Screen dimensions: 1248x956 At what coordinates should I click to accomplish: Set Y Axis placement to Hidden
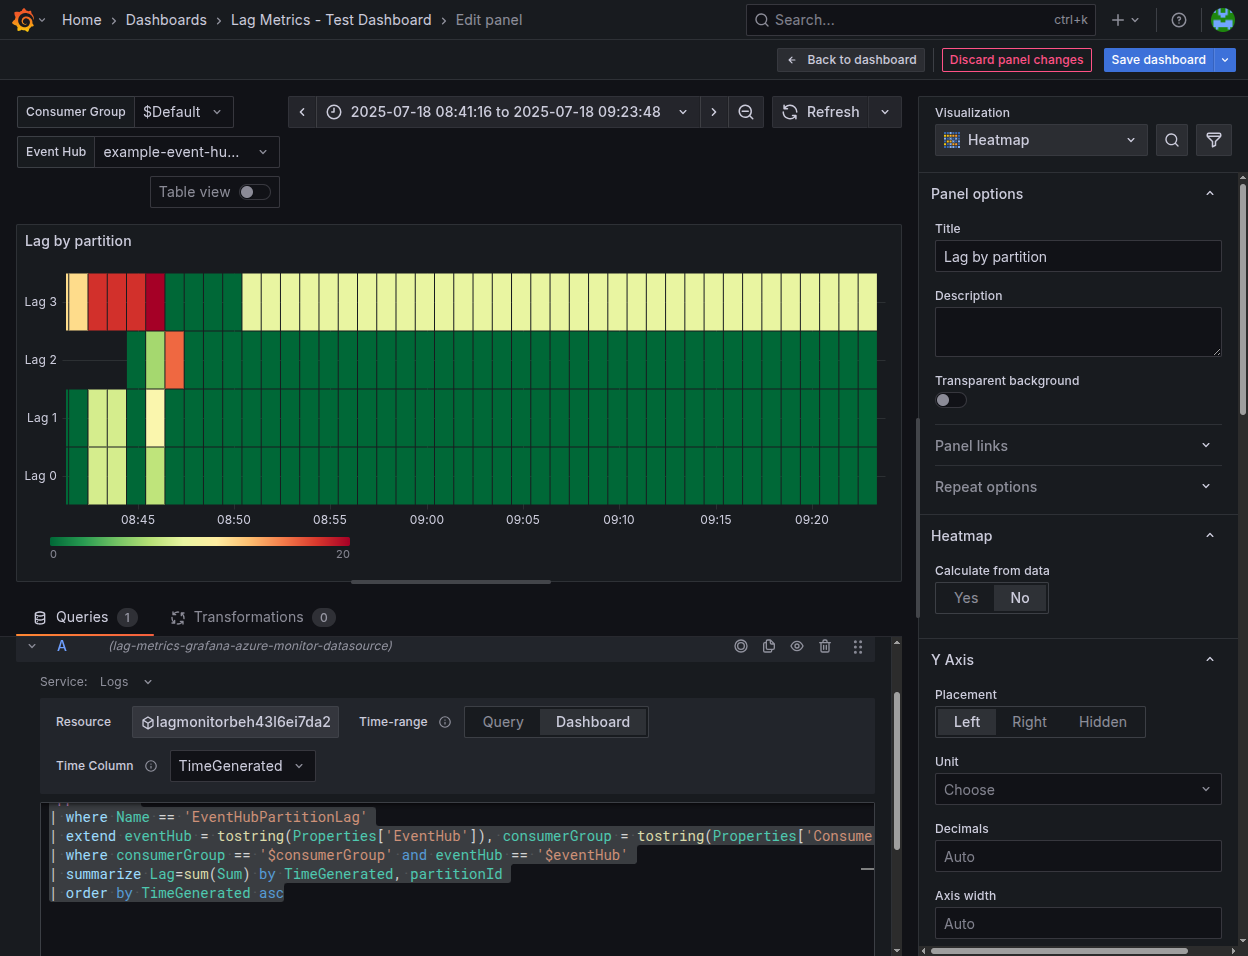[1103, 722]
